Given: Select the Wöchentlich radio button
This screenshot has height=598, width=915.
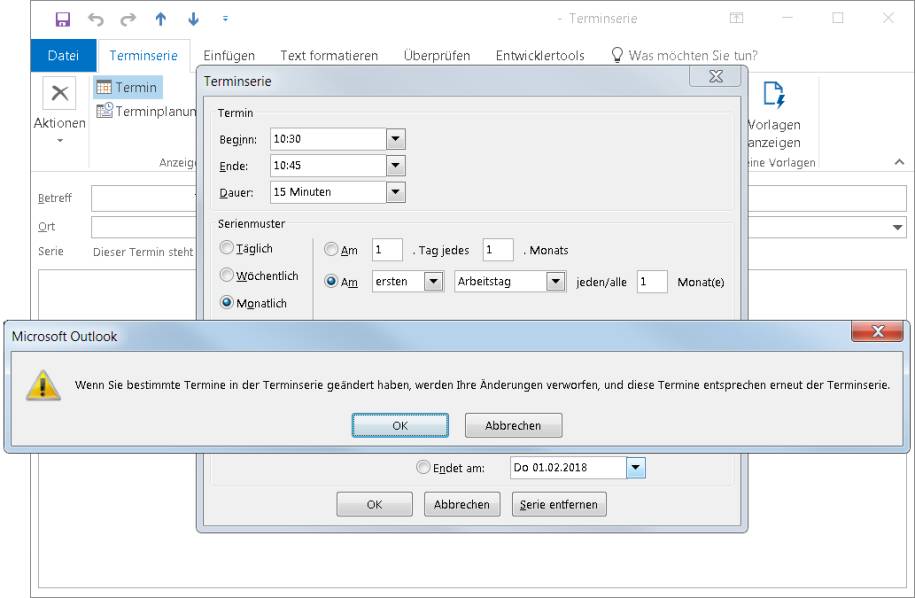Looking at the screenshot, I should pos(229,276).
